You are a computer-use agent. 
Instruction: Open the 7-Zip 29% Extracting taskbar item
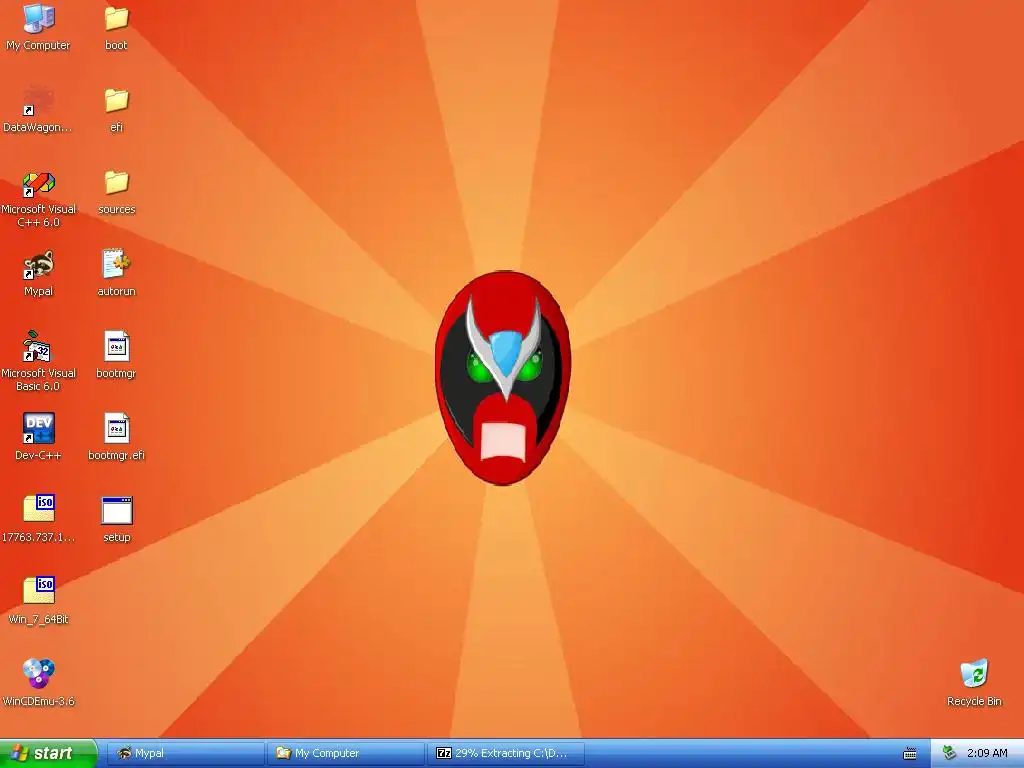(x=506, y=754)
